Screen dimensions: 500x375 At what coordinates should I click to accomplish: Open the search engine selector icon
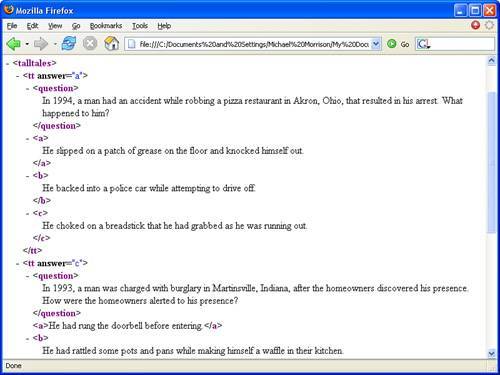pyautogui.click(x=424, y=44)
